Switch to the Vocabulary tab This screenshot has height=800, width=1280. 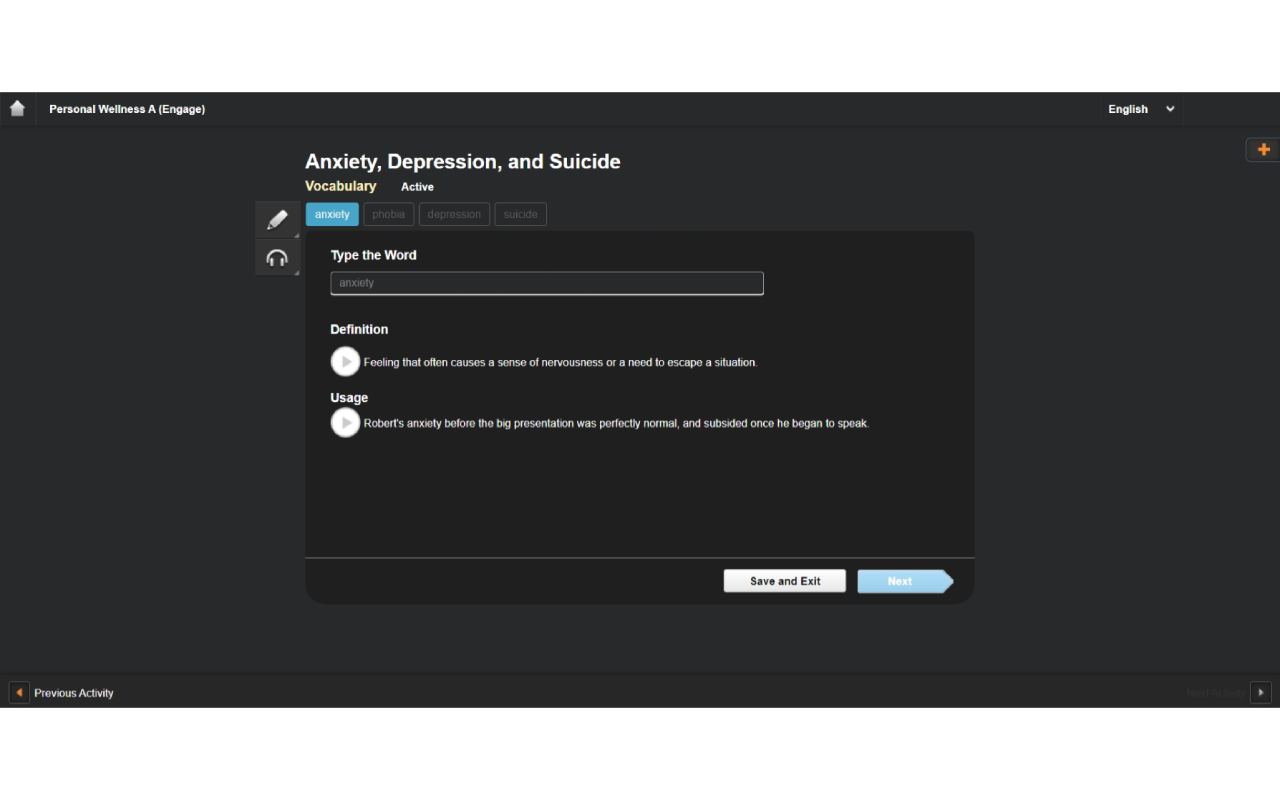click(x=340, y=186)
